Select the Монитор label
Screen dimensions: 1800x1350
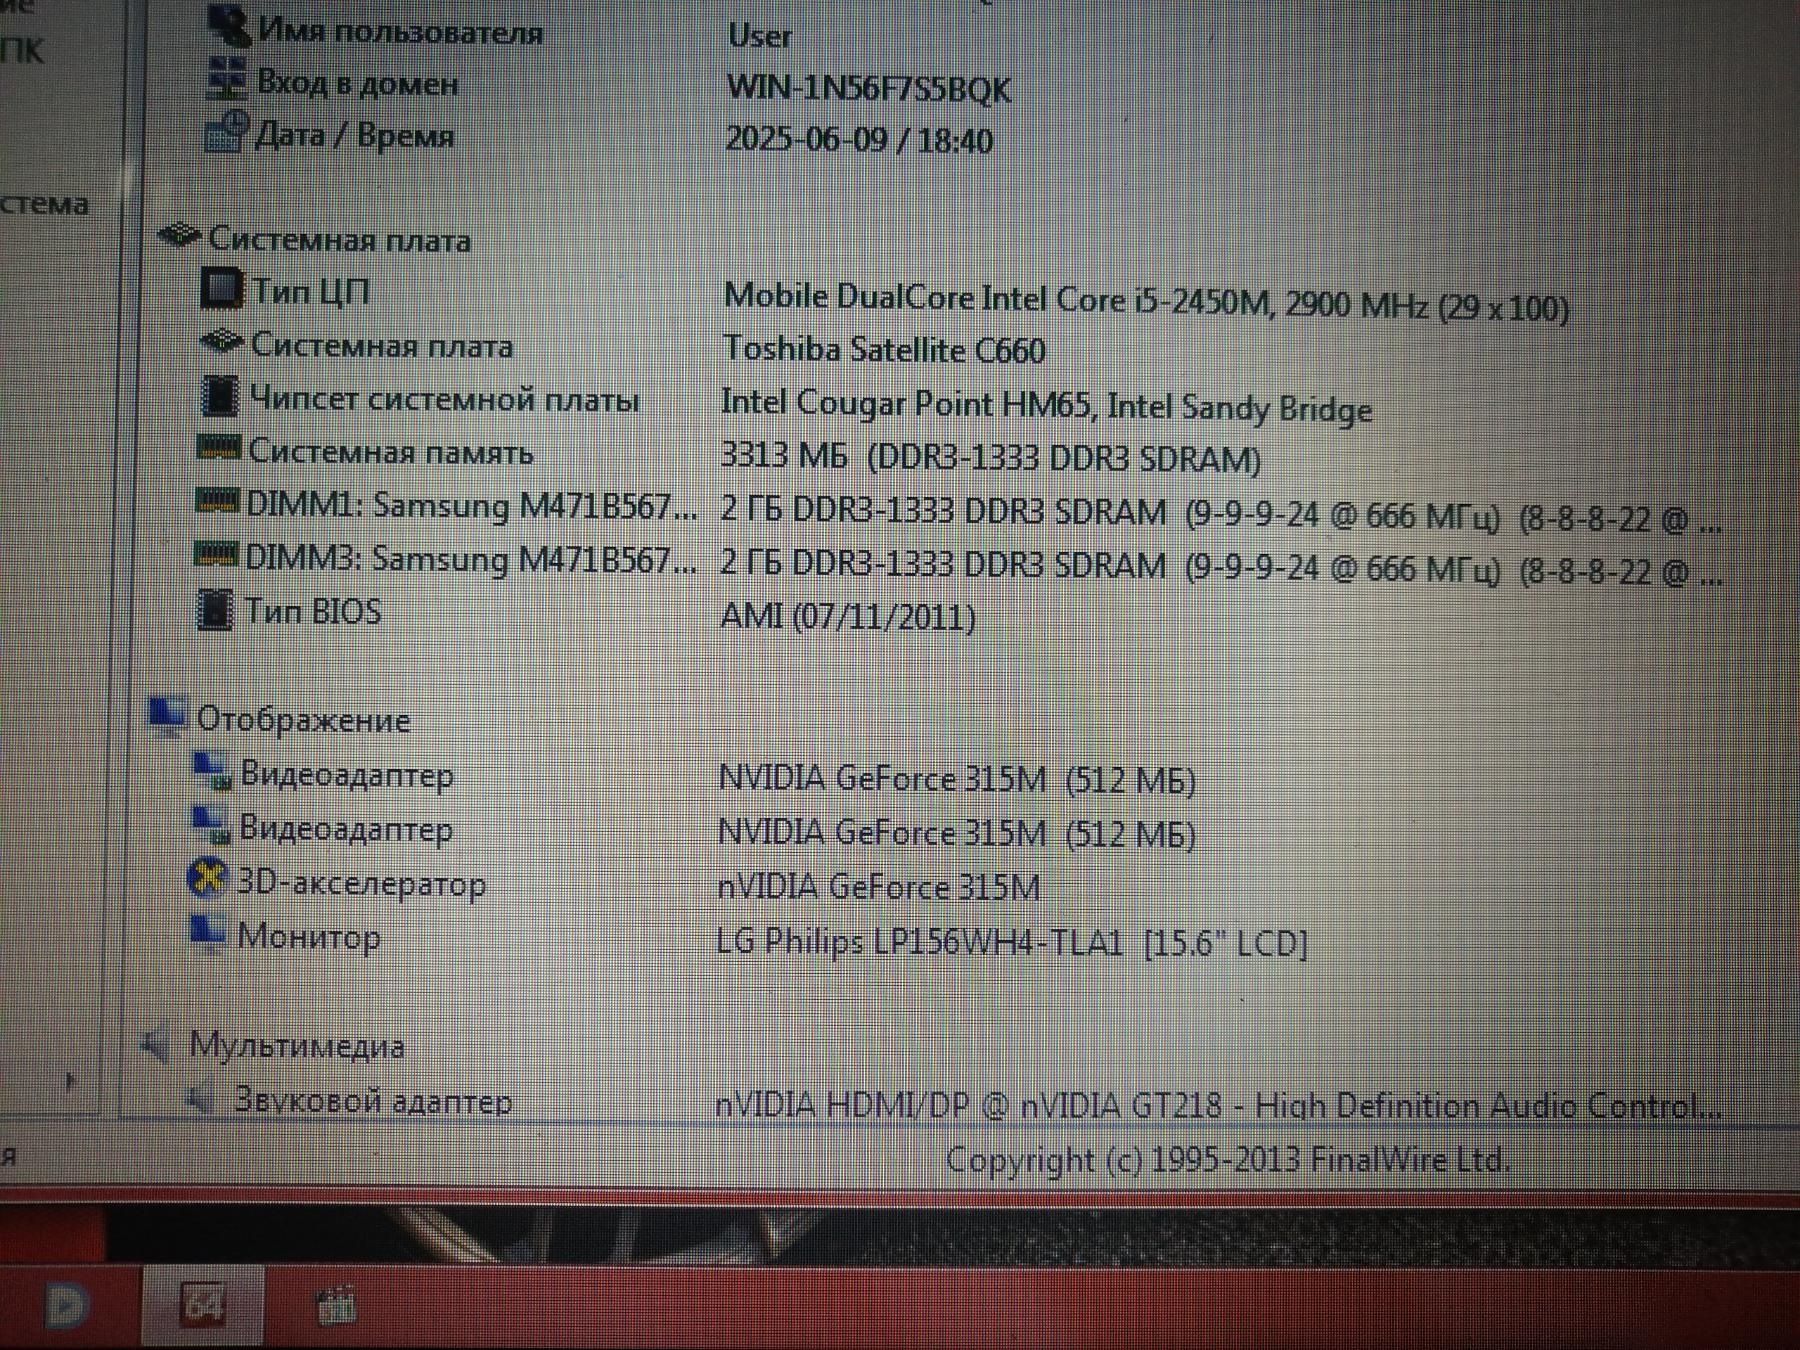point(309,937)
